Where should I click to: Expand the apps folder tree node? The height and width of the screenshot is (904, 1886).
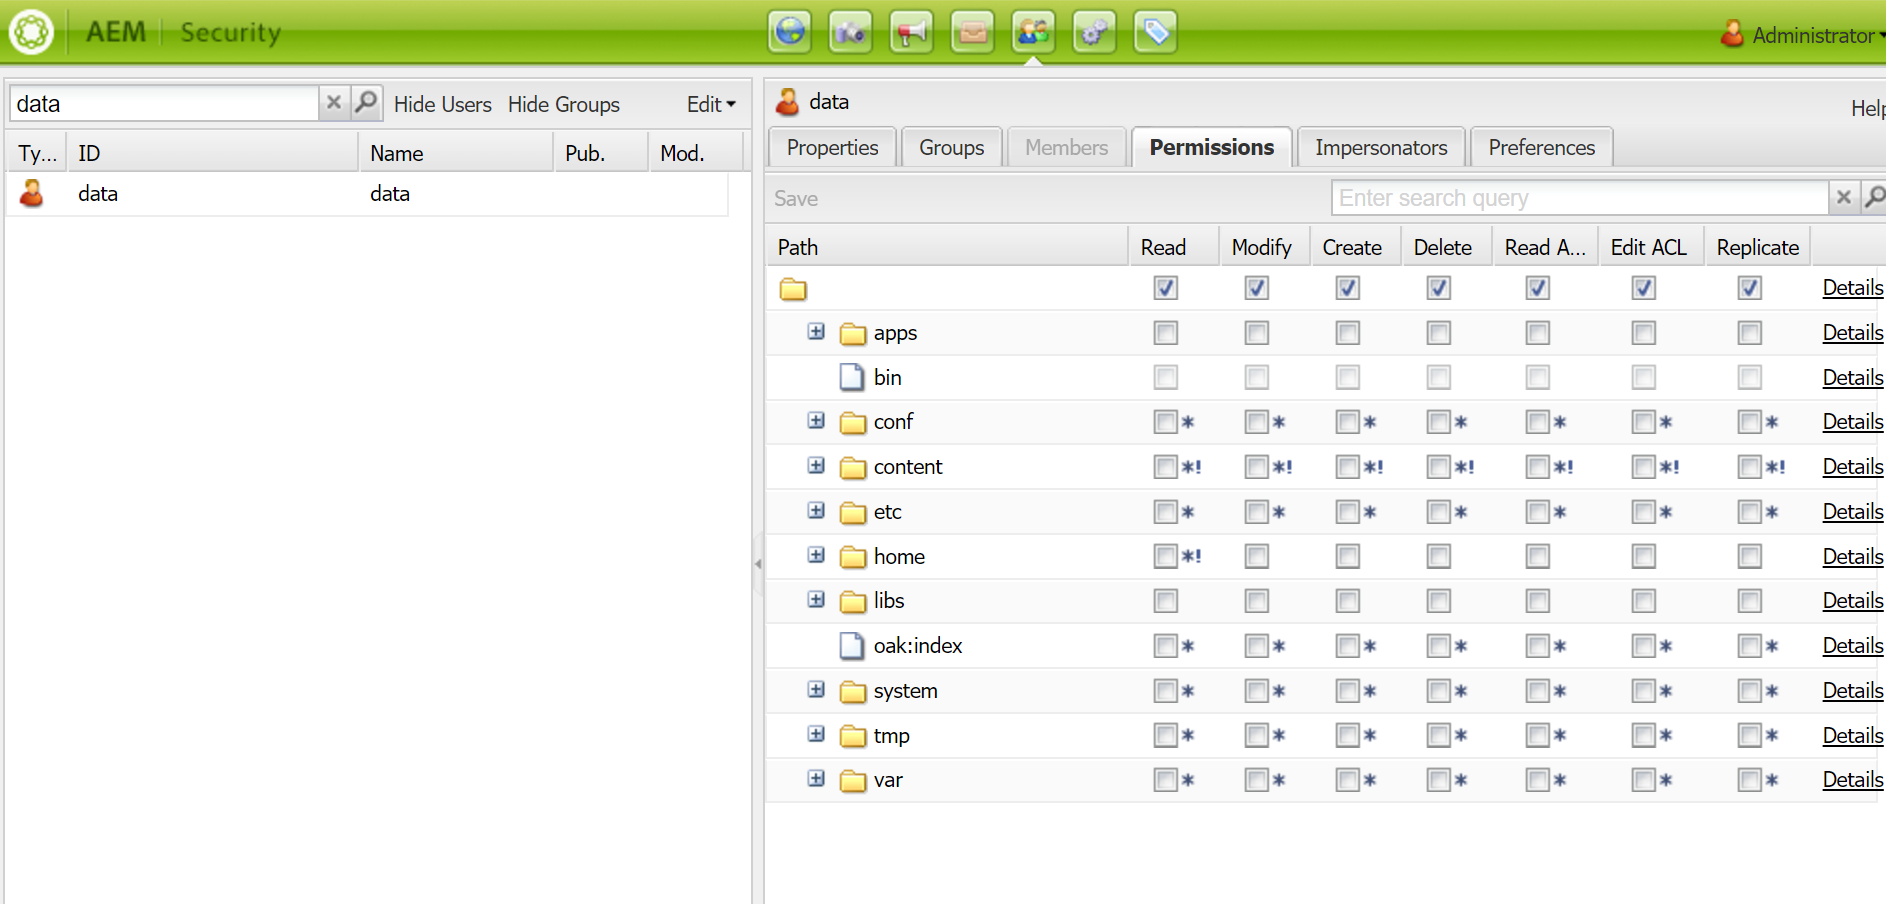[817, 332]
